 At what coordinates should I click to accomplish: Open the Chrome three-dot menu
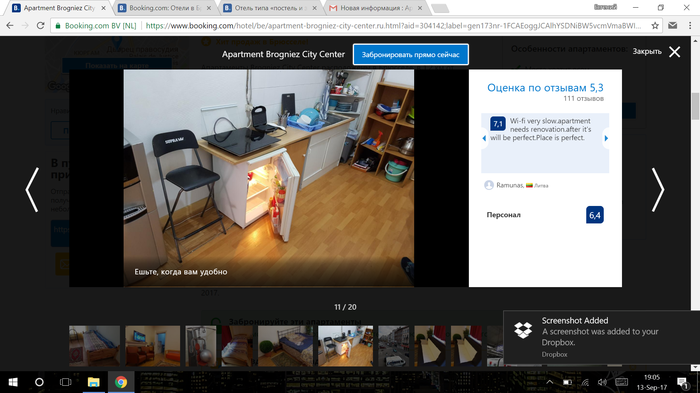690,25
